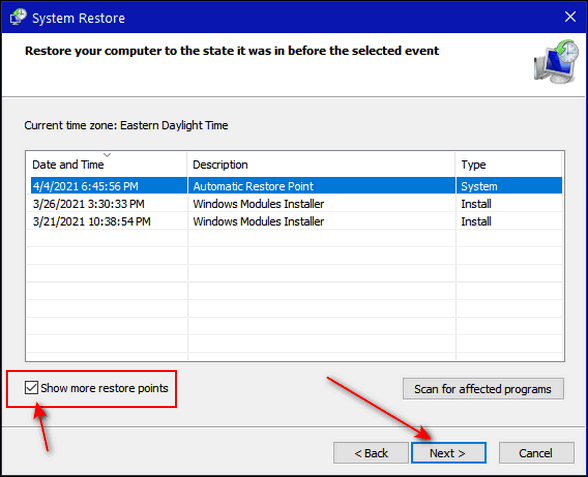Go back with the Back button
Image resolution: width=588 pixels, height=477 pixels.
coord(371,453)
